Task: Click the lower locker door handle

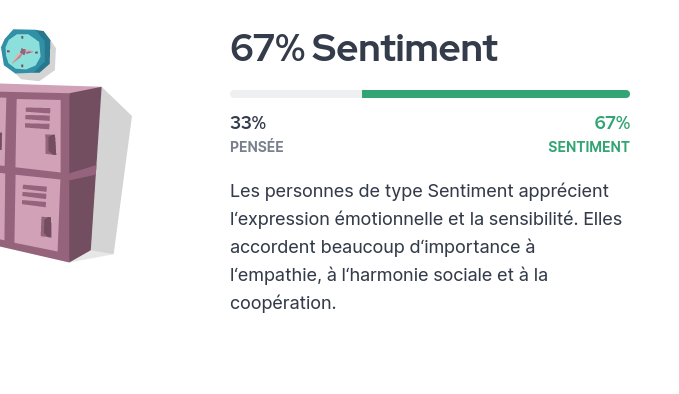Action: click(46, 227)
